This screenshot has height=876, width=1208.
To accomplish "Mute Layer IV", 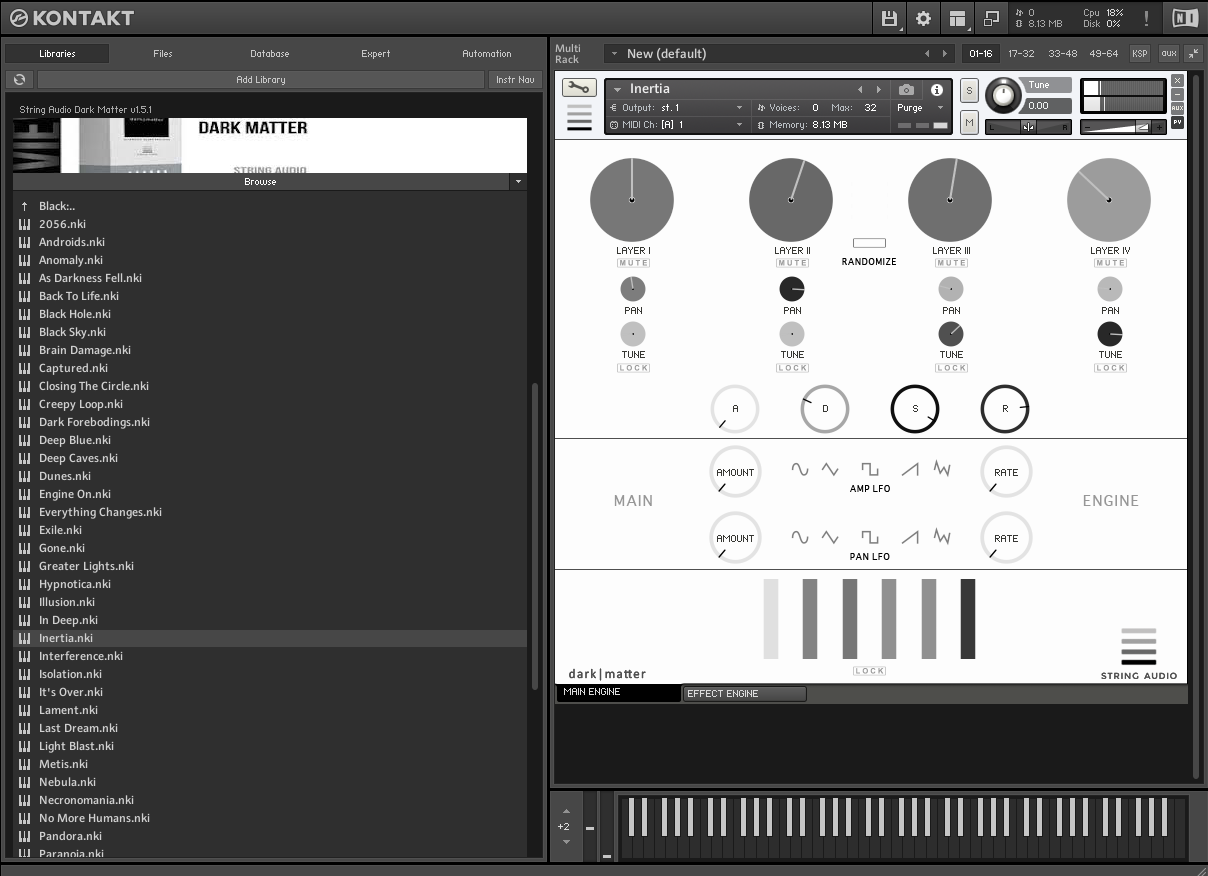I will pyautogui.click(x=1110, y=263).
